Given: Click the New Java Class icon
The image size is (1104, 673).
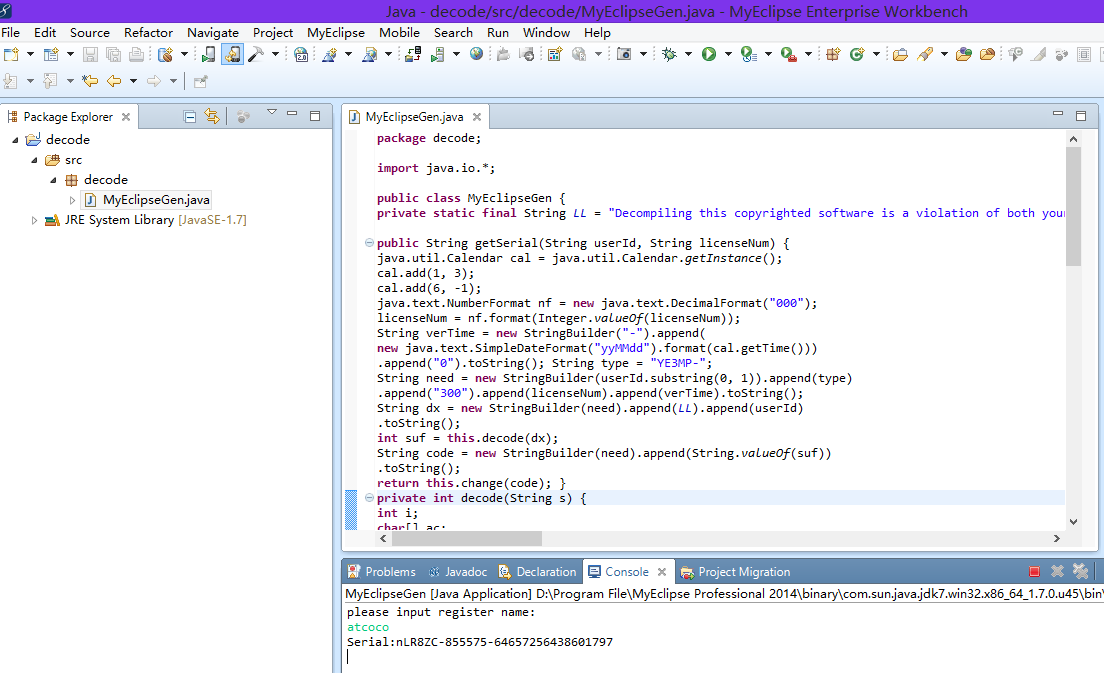Looking at the screenshot, I should click(x=857, y=54).
